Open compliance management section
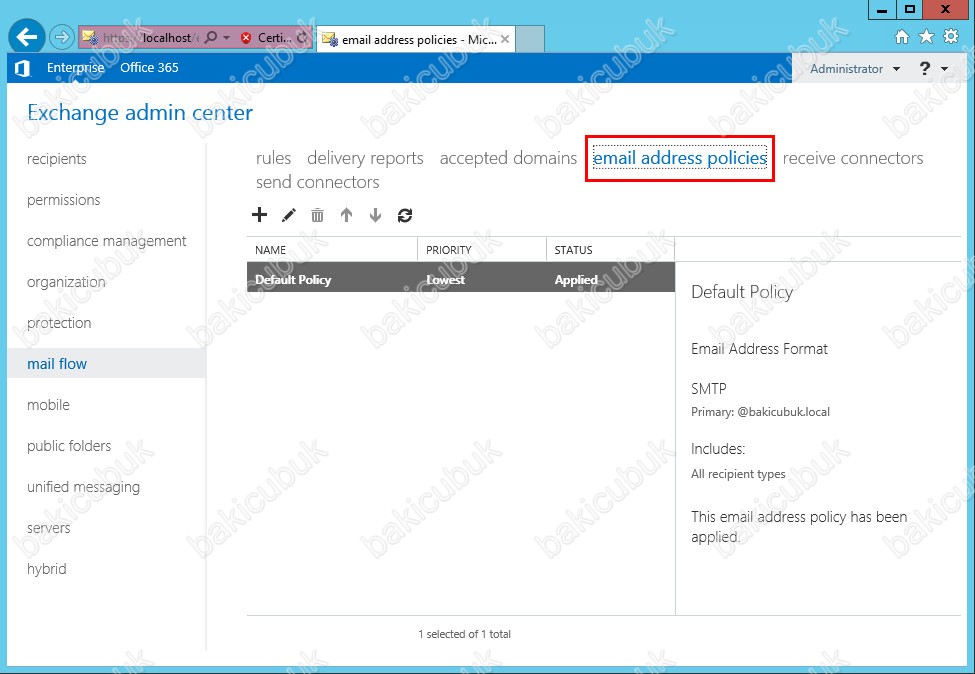The width and height of the screenshot is (975, 674). tap(106, 241)
